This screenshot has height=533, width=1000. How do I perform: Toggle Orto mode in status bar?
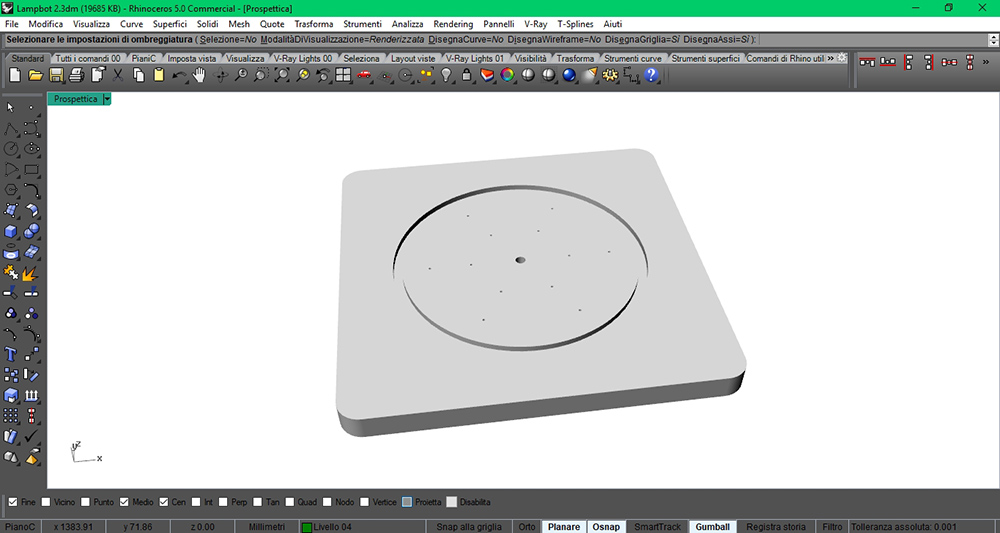tap(527, 527)
